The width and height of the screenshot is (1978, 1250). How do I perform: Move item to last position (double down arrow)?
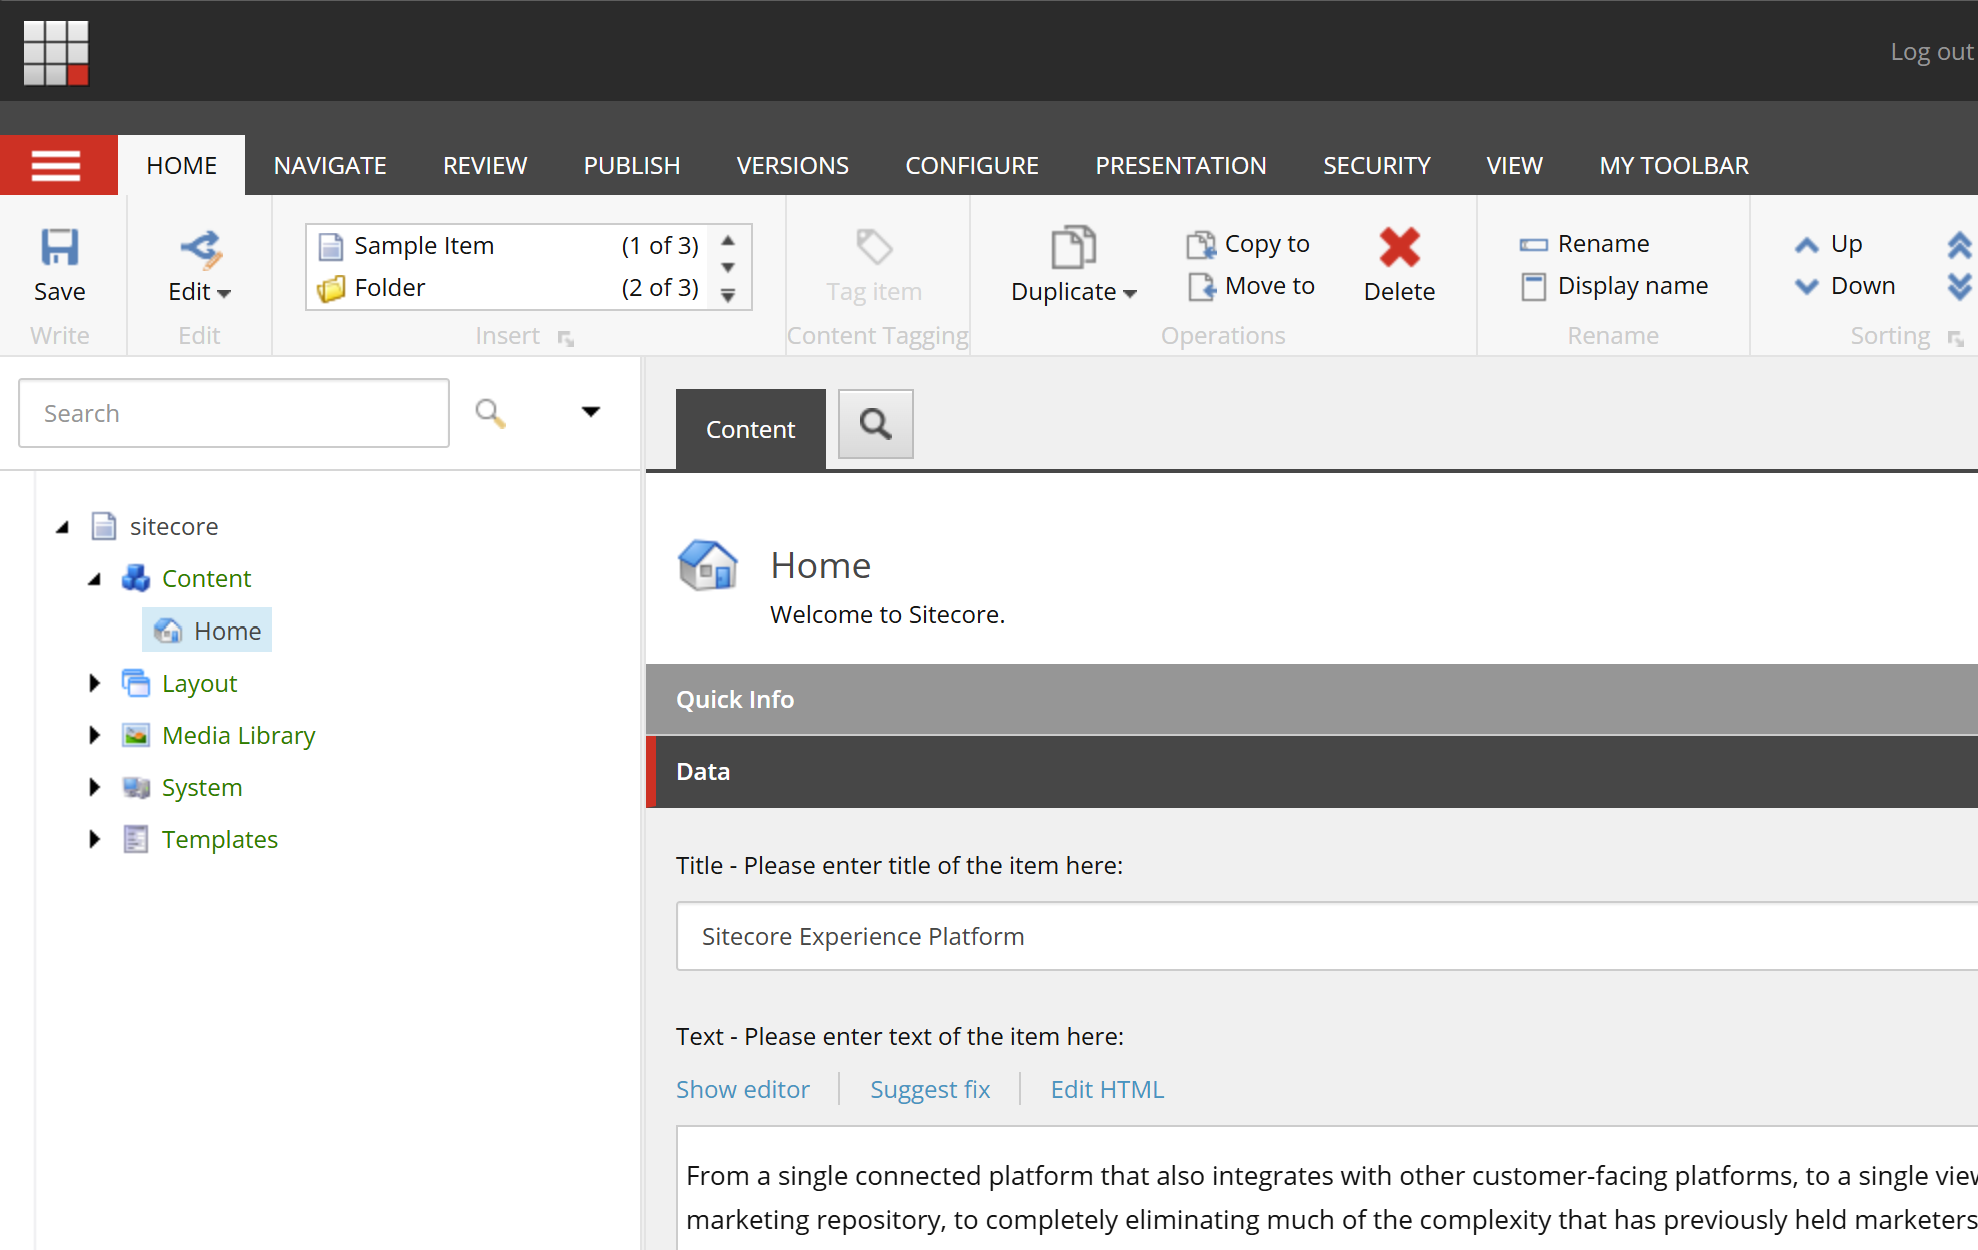[1960, 287]
